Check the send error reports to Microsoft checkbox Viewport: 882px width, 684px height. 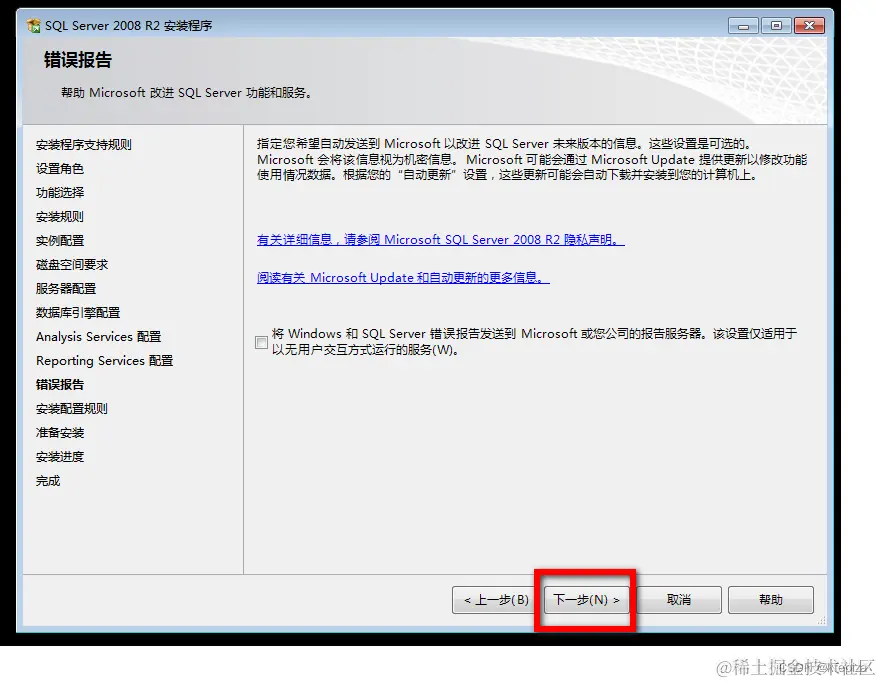click(x=262, y=342)
